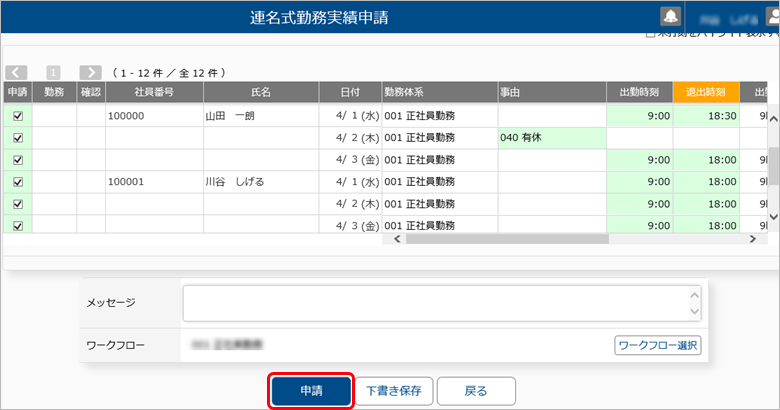Click the name 山田 一朗
The width and height of the screenshot is (780, 410).
click(230, 116)
